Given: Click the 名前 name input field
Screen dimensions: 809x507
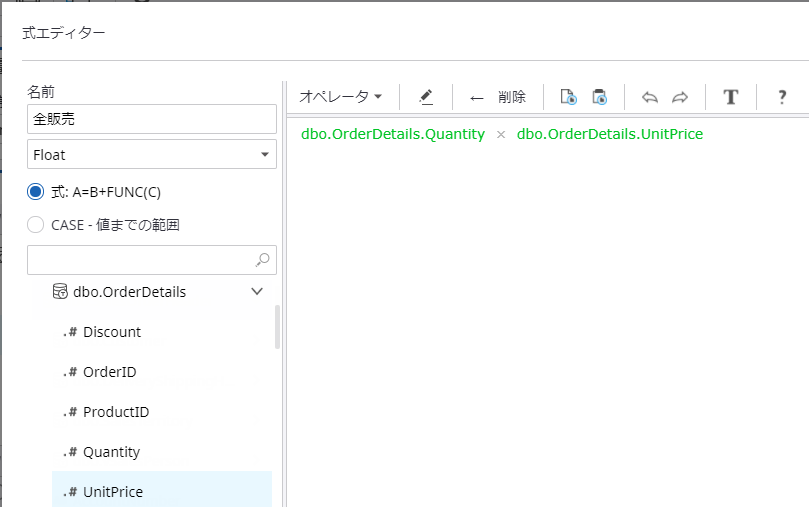Looking at the screenshot, I should point(152,119).
